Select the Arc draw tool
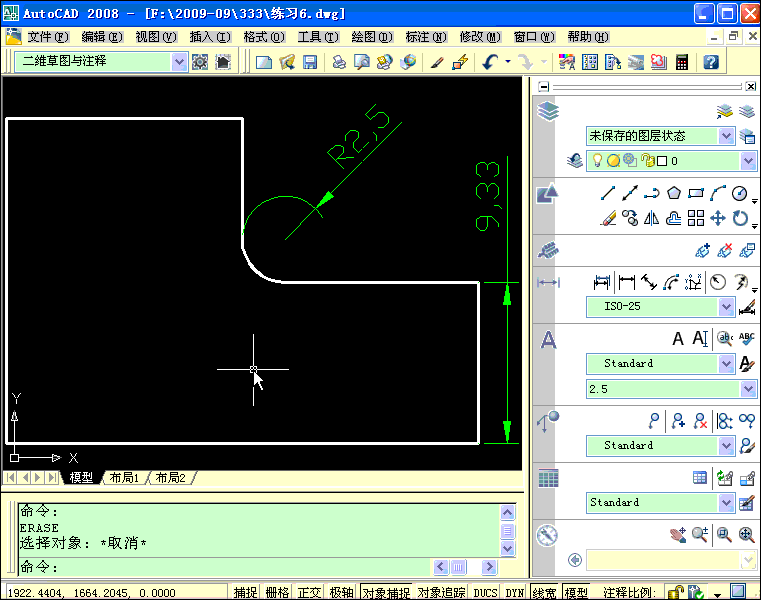Viewport: 761px width, 600px height. (717, 193)
